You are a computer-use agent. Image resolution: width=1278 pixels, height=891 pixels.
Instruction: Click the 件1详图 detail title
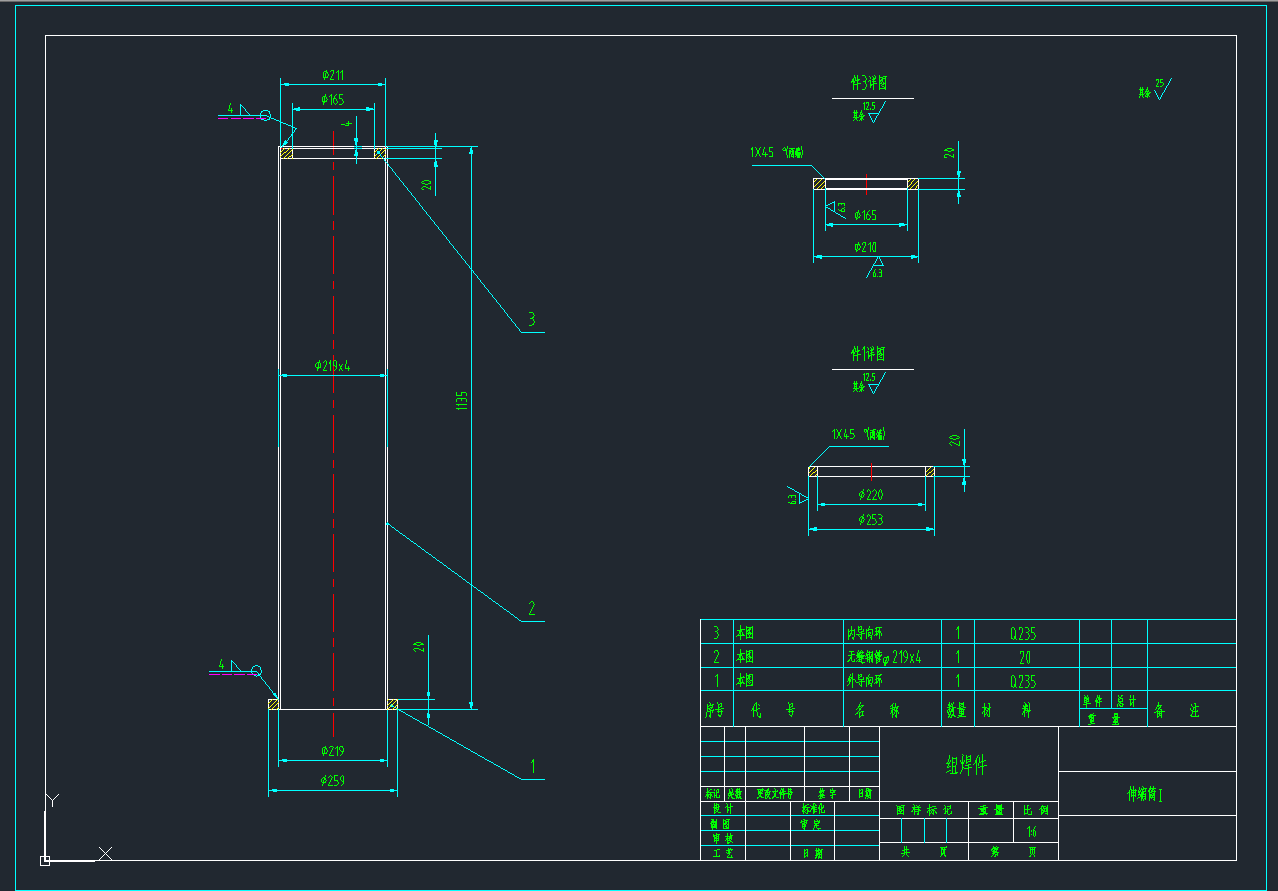tap(867, 354)
